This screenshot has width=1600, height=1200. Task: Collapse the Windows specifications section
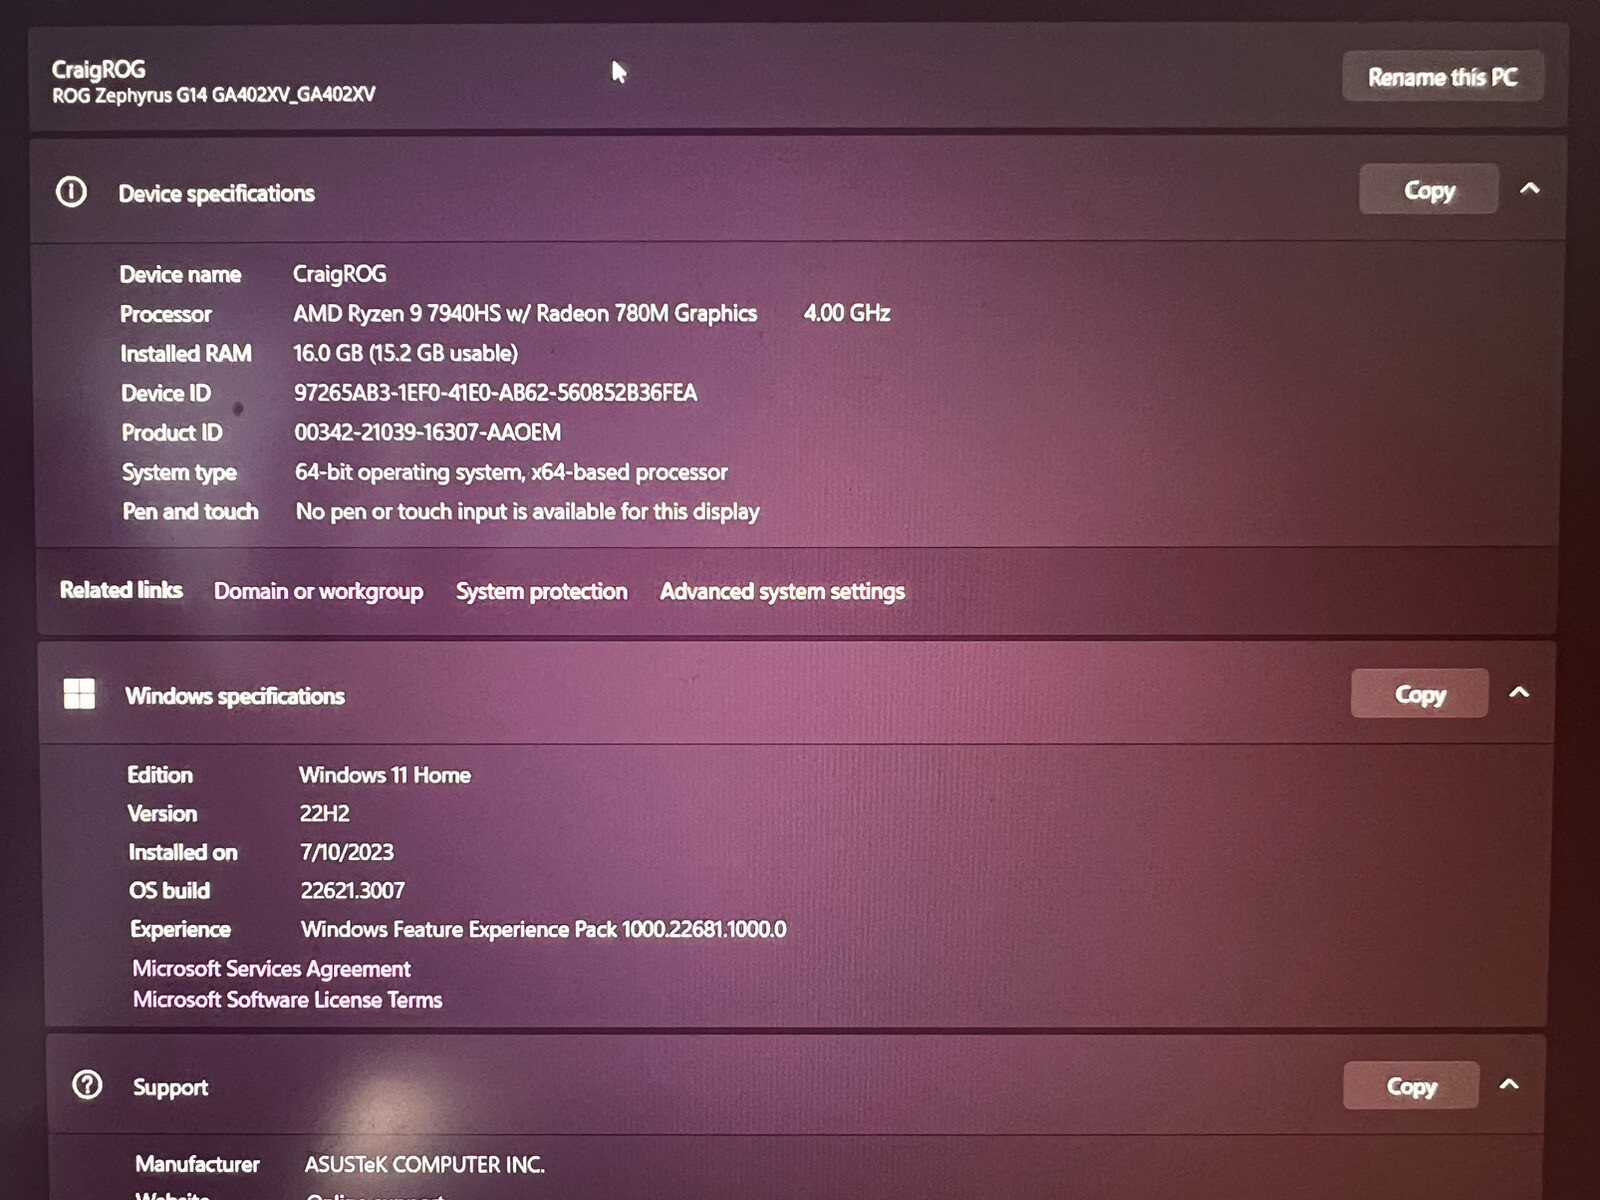pyautogui.click(x=1519, y=692)
